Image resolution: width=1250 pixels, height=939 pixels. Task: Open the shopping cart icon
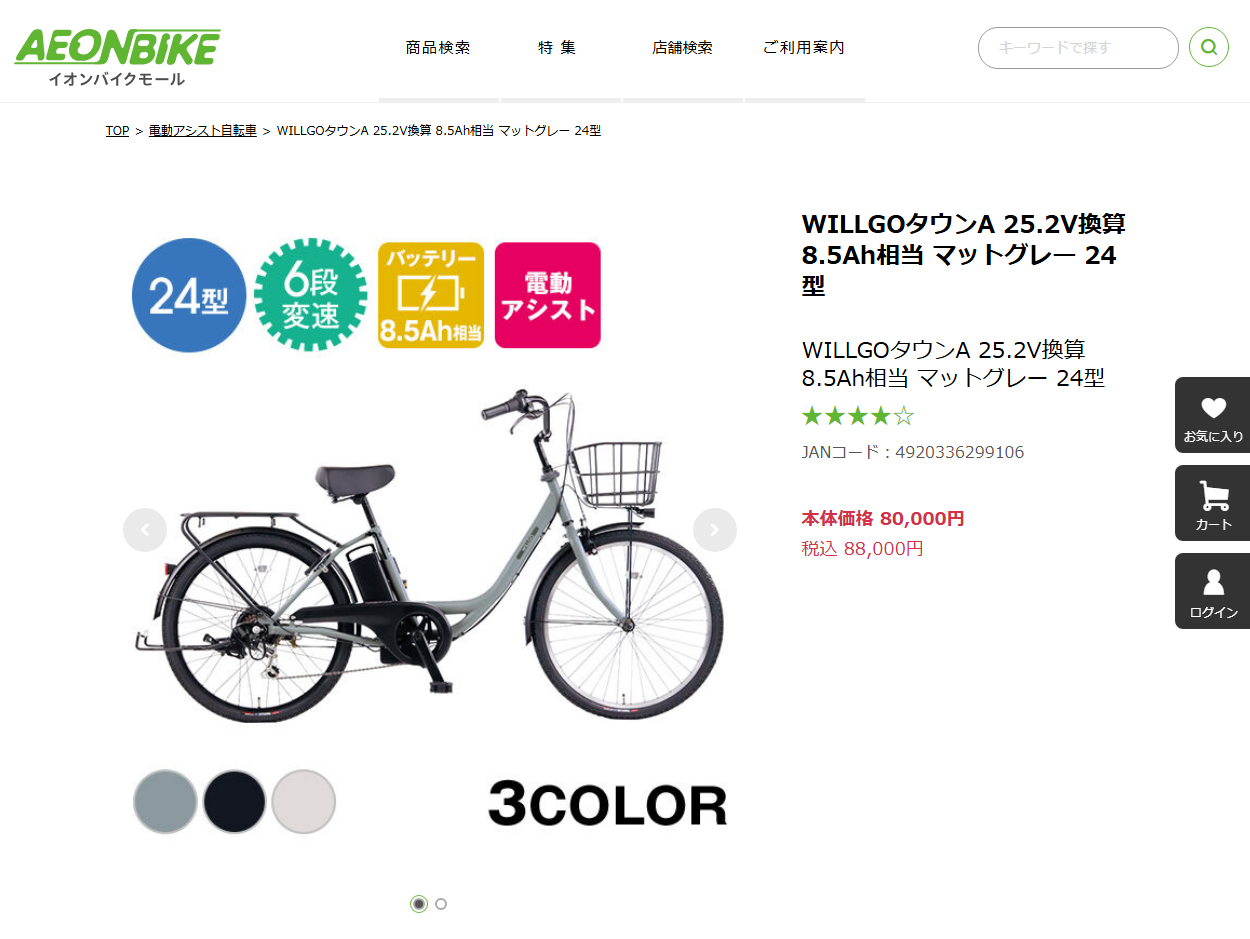coord(1212,503)
